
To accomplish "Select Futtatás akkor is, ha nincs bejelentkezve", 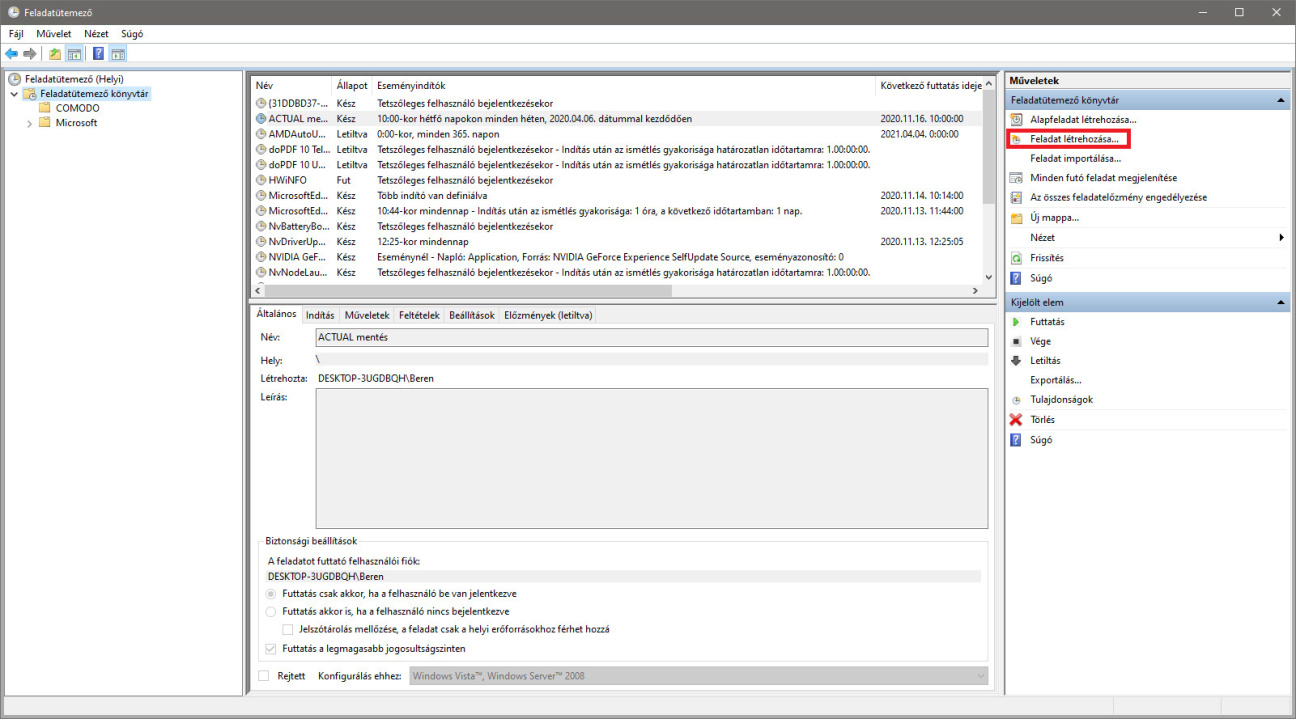I will [271, 611].
